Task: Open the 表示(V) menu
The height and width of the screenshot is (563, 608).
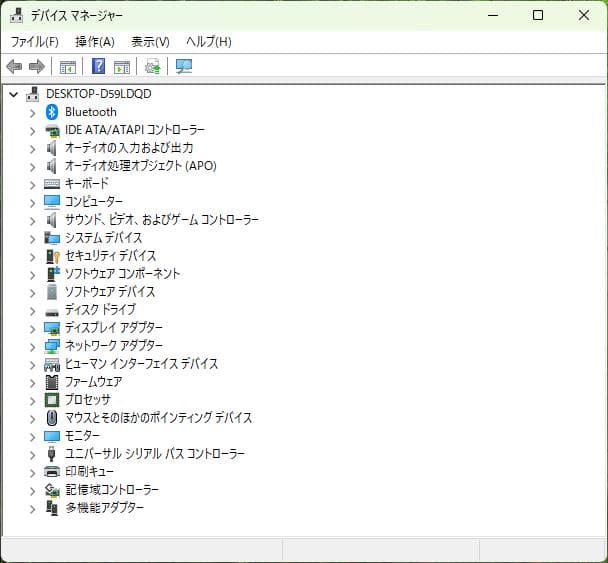Action: [x=150, y=41]
